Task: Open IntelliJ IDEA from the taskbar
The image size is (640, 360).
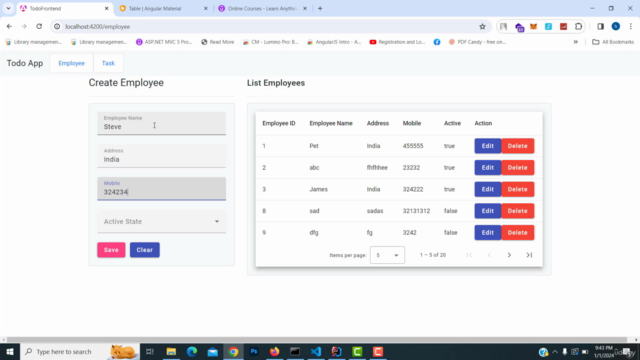Action: tap(337, 351)
